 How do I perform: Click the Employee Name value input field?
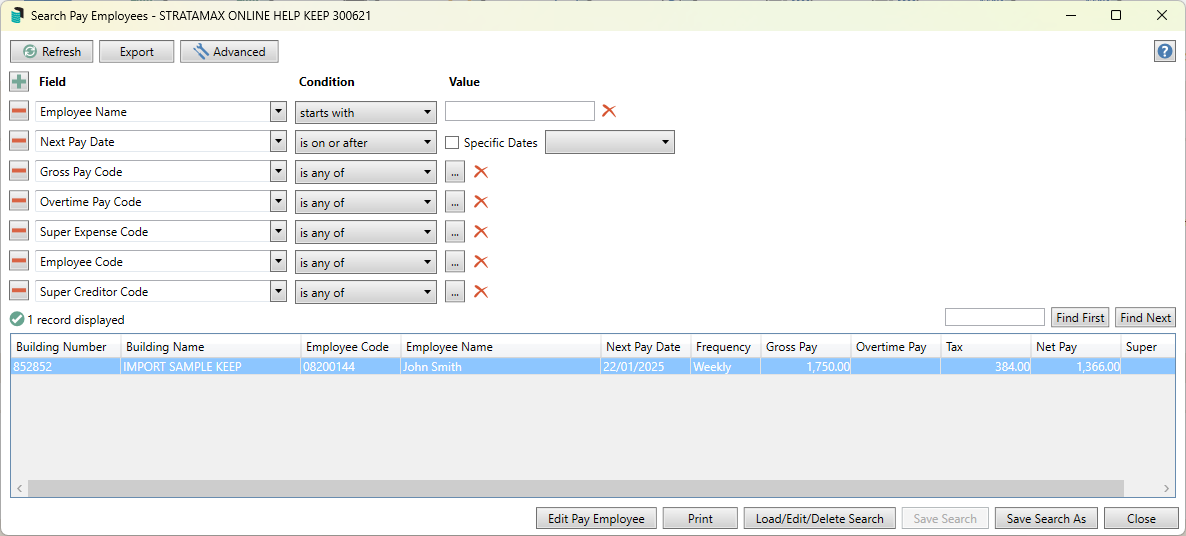pyautogui.click(x=520, y=111)
